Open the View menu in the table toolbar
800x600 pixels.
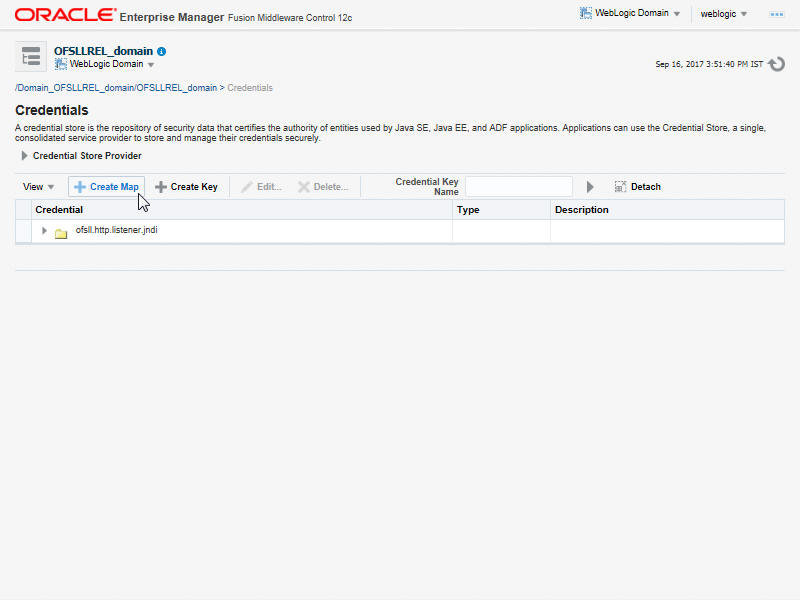(x=38, y=187)
